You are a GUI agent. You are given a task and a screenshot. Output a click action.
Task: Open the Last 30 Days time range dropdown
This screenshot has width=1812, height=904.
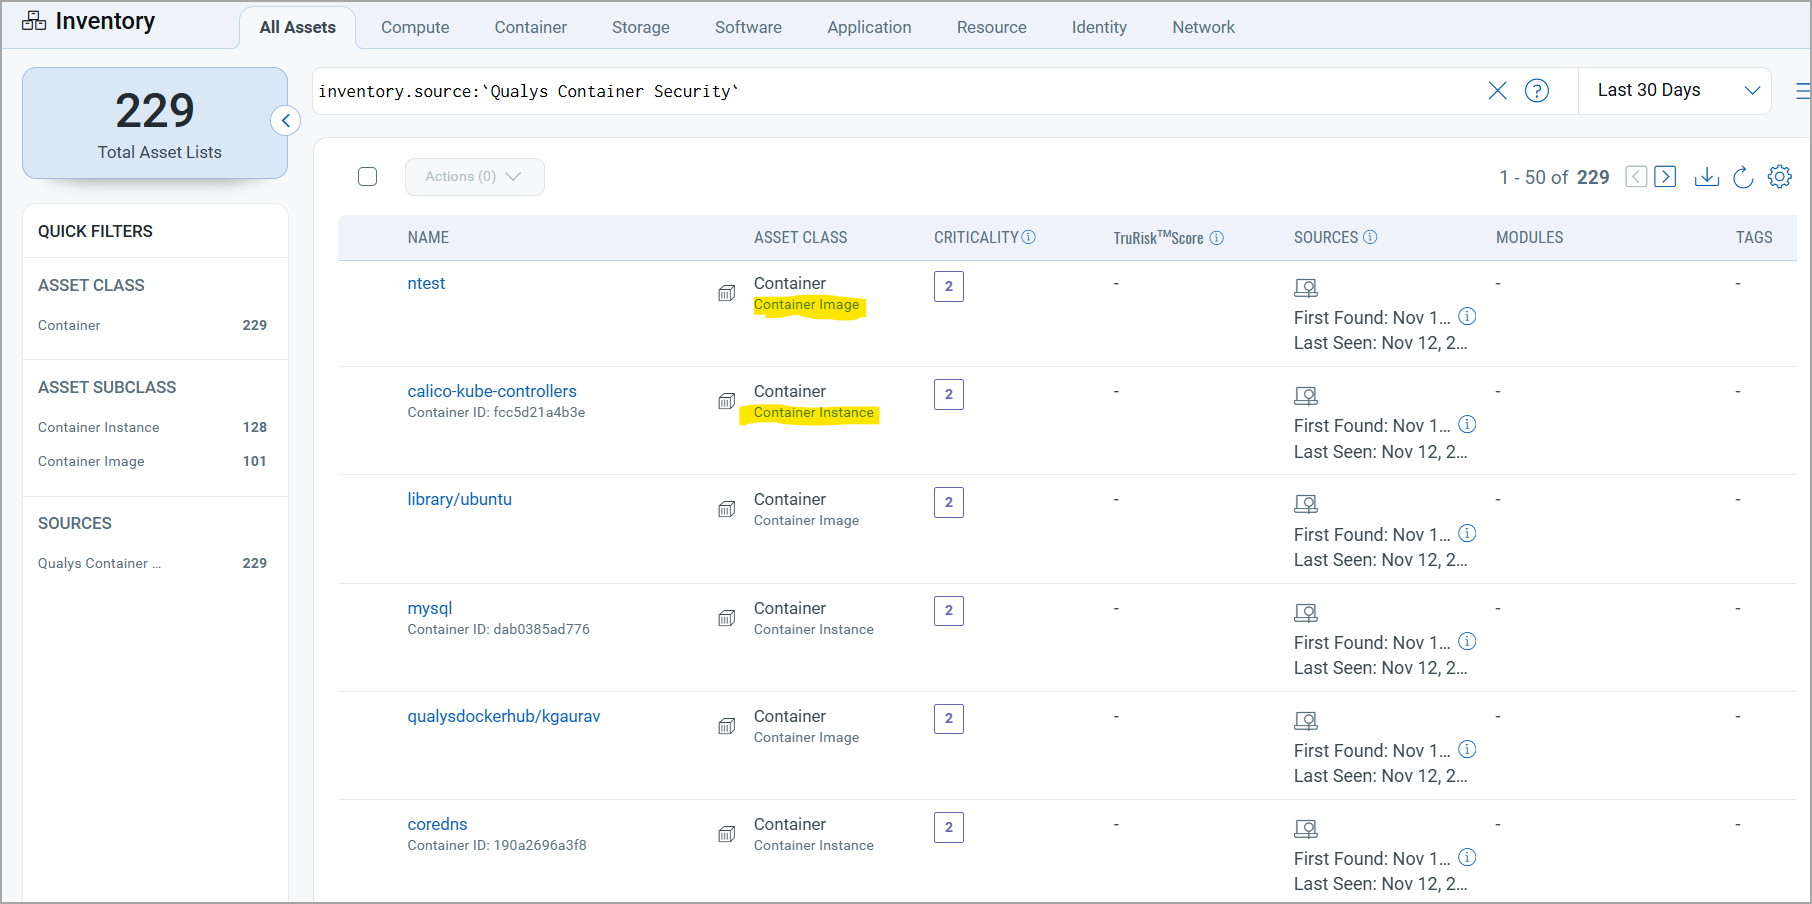1675,90
